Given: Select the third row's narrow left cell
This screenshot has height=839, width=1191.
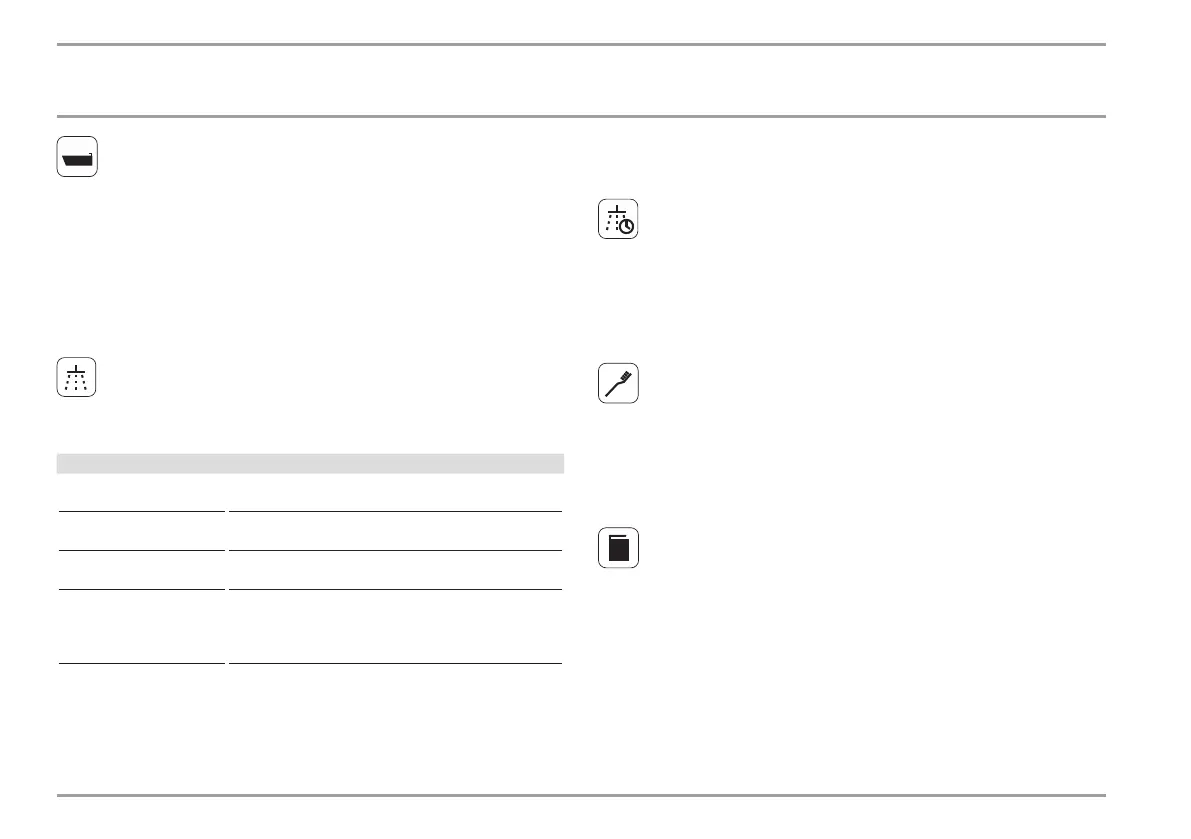Looking at the screenshot, I should point(142,570).
